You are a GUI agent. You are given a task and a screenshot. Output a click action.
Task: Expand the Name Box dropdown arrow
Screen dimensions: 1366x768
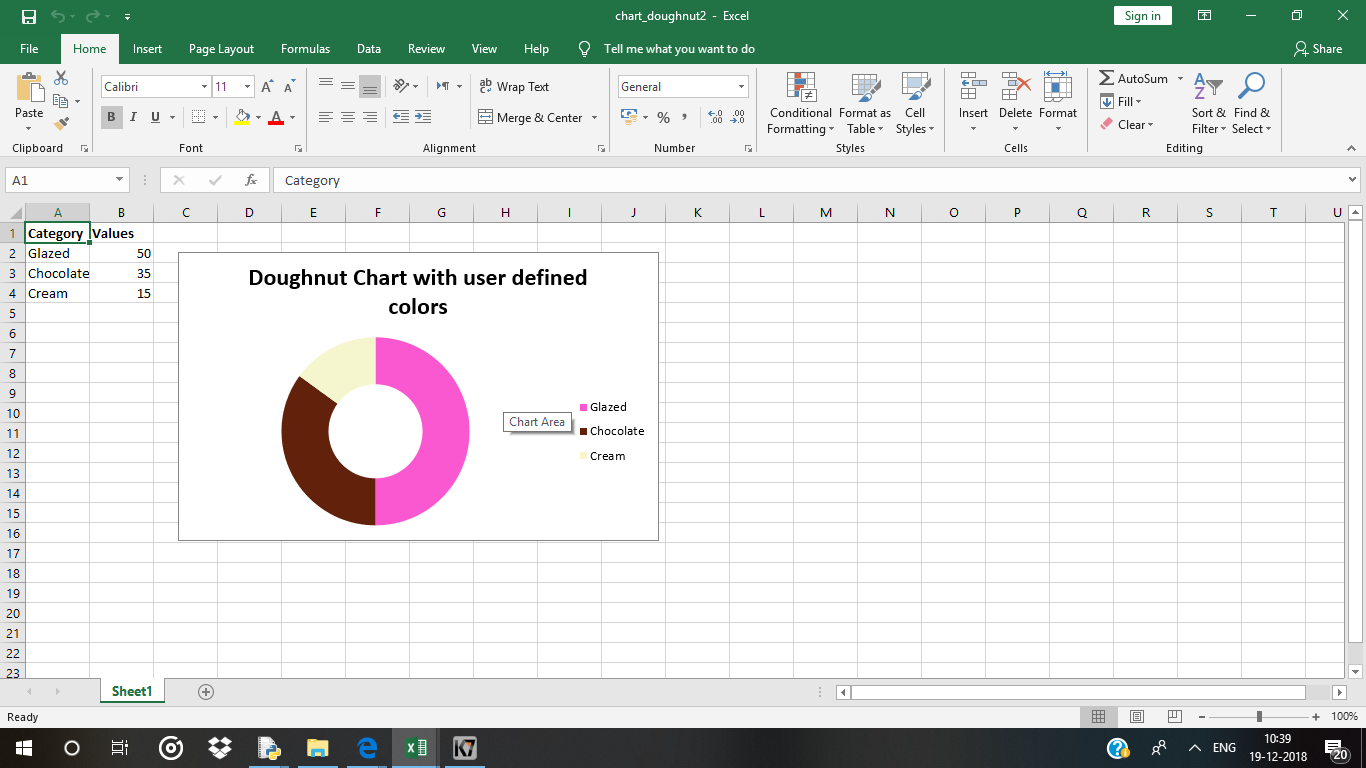(120, 180)
